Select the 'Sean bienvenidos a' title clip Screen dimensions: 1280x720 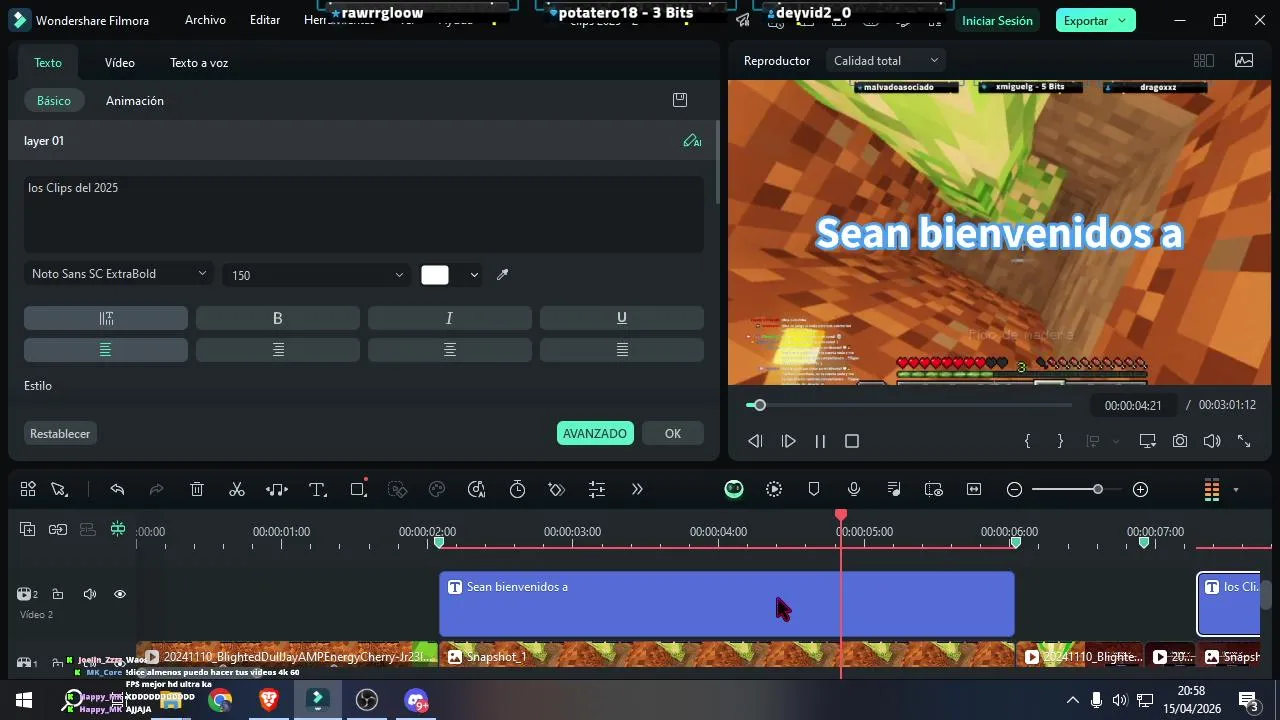pos(727,604)
